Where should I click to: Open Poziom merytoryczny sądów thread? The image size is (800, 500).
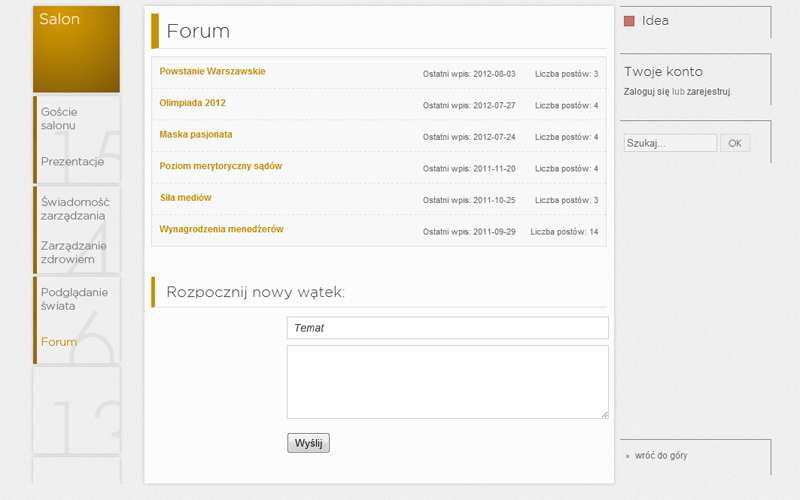tap(220, 166)
